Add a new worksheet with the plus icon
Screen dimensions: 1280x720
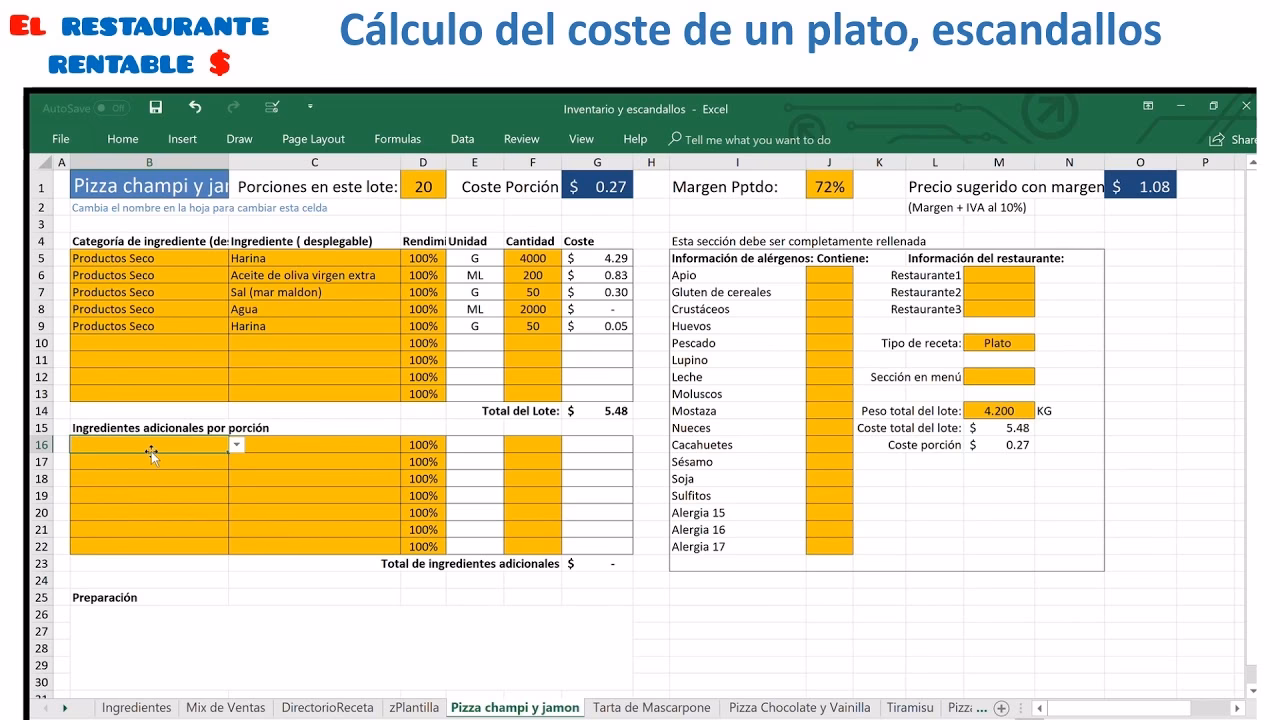click(x=1001, y=707)
